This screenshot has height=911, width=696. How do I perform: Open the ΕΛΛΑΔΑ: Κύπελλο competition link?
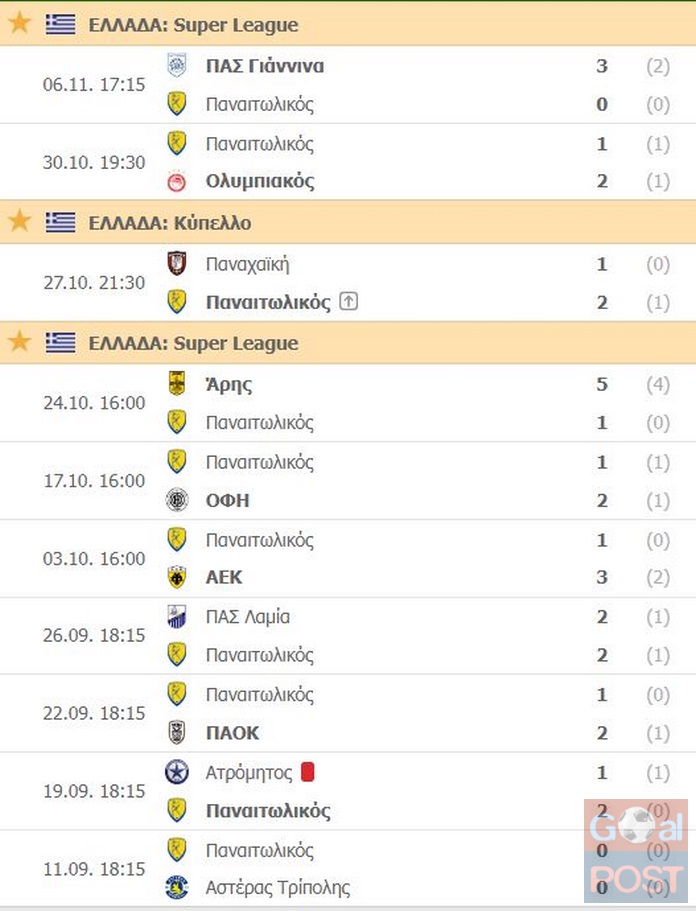coord(170,223)
